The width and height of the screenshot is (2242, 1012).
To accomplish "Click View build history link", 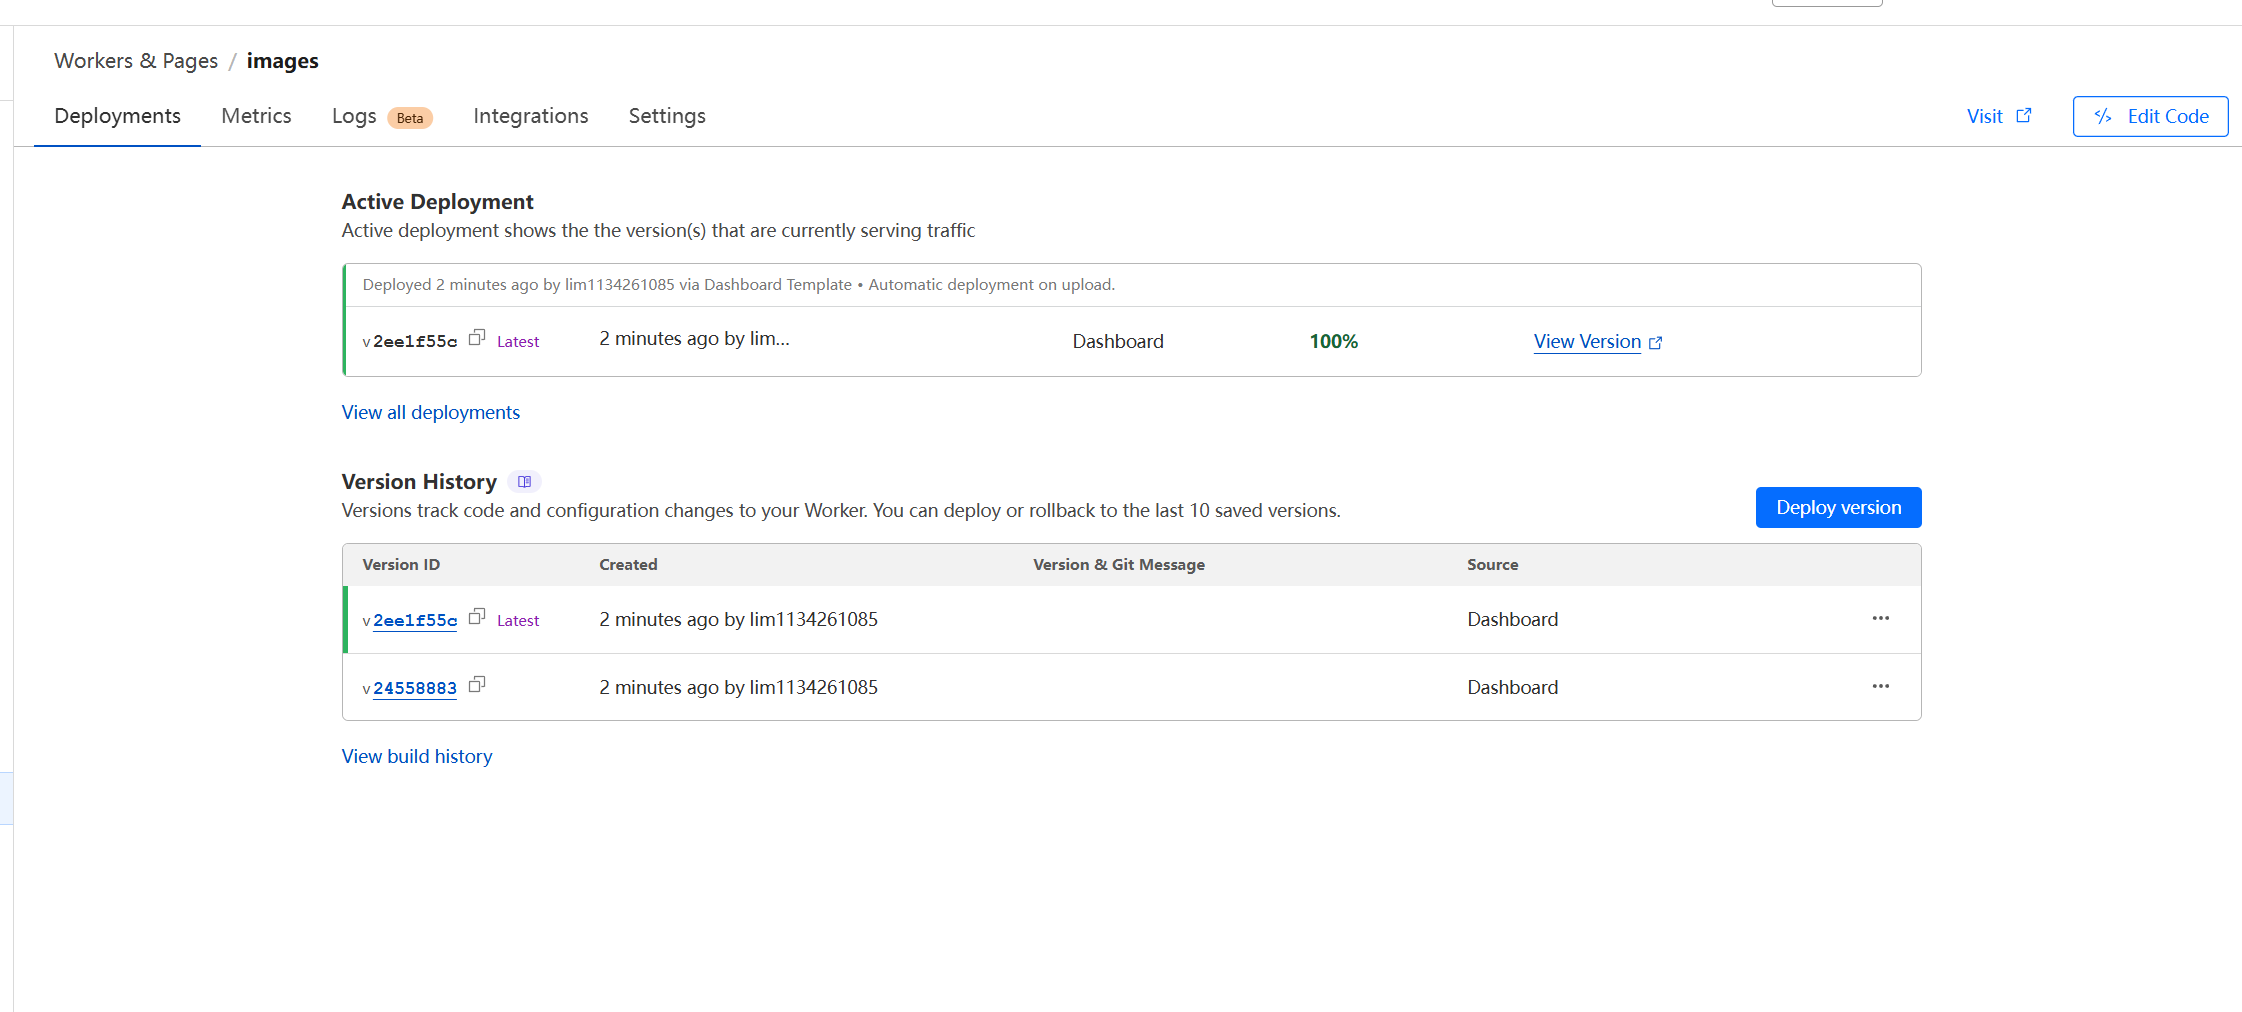I will tap(416, 756).
